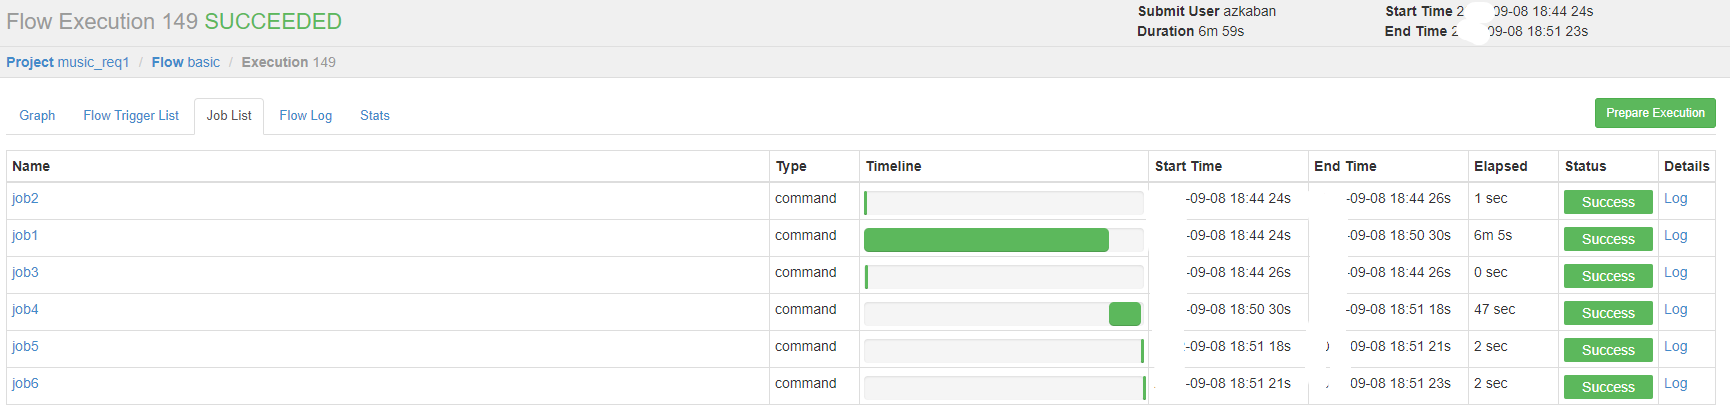Click the Success status badge for job3
This screenshot has width=1730, height=415.
point(1608,276)
